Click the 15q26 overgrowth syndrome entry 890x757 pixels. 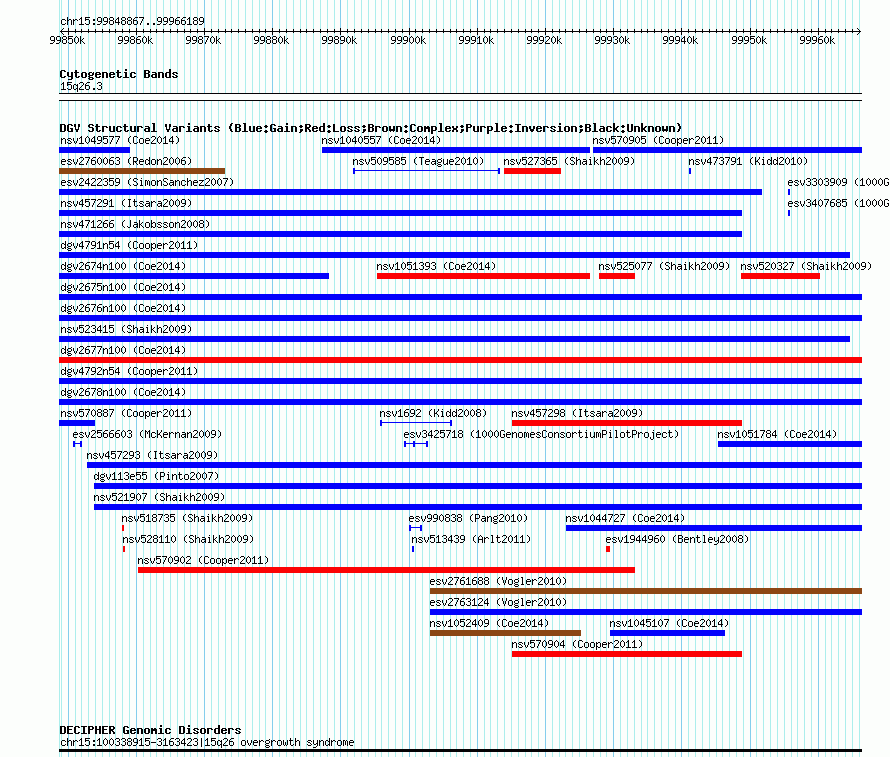click(x=207, y=742)
